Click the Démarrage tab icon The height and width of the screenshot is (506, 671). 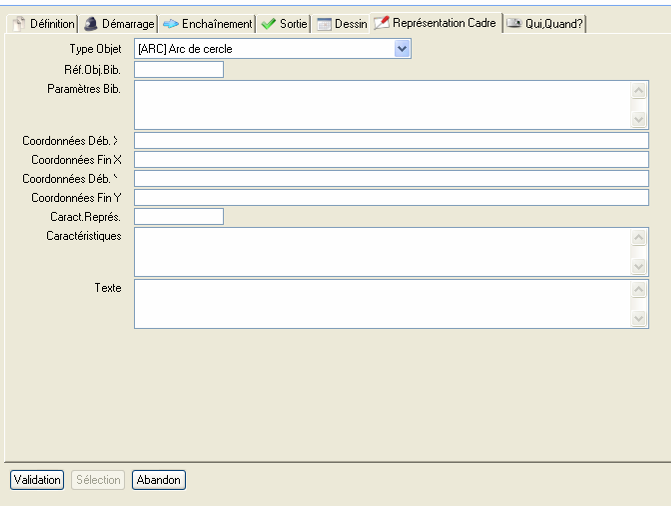[90, 24]
